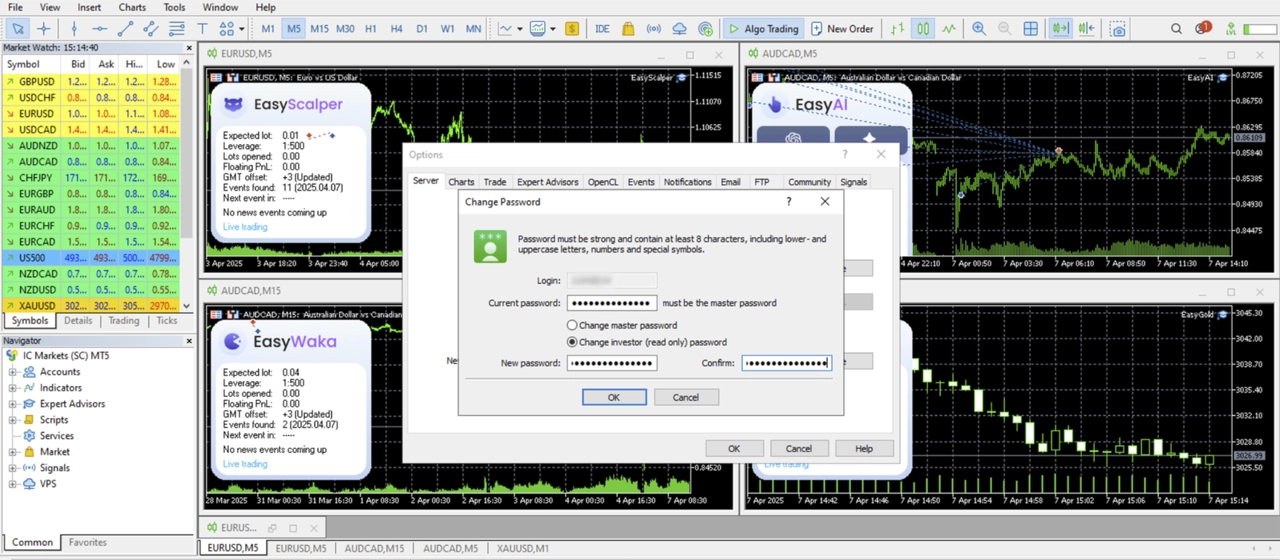Click Live trading link in EasyScalper panel
The image size is (1280, 560).
245,227
